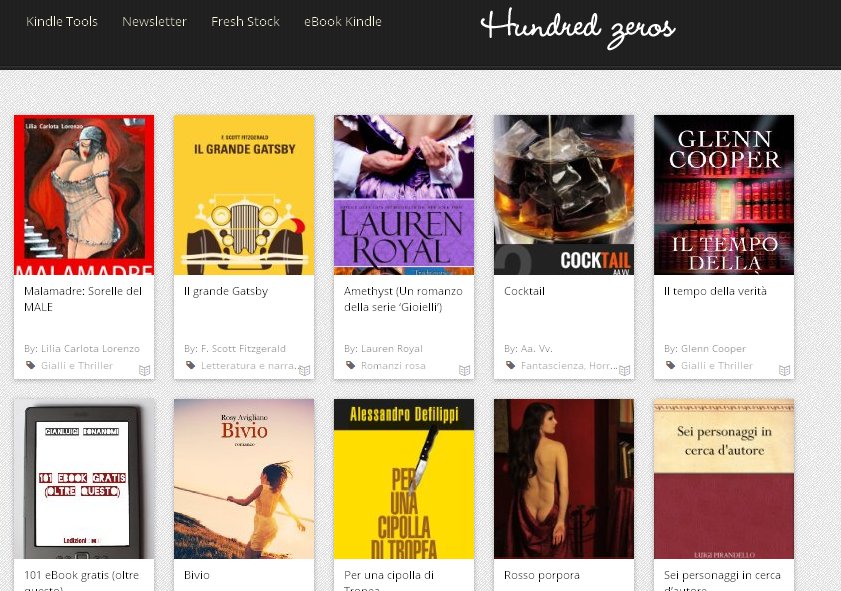Image resolution: width=841 pixels, height=591 pixels.
Task: Open the title link Il tempo della verità
Action: [x=715, y=291]
